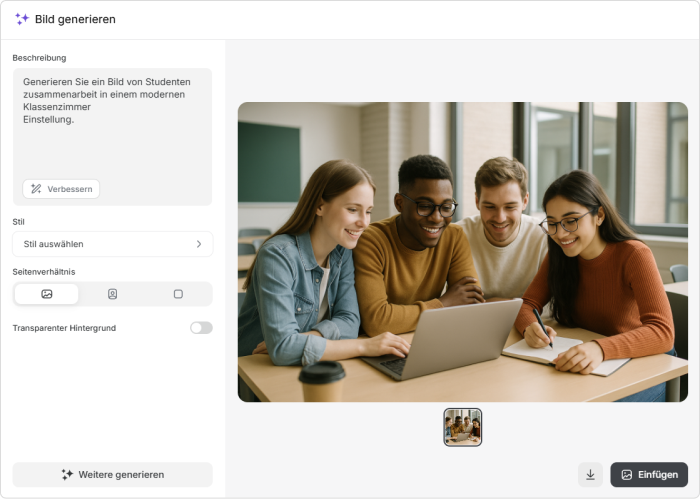Select the landscape aspect ratio icon
This screenshot has height=499, width=700.
point(47,294)
